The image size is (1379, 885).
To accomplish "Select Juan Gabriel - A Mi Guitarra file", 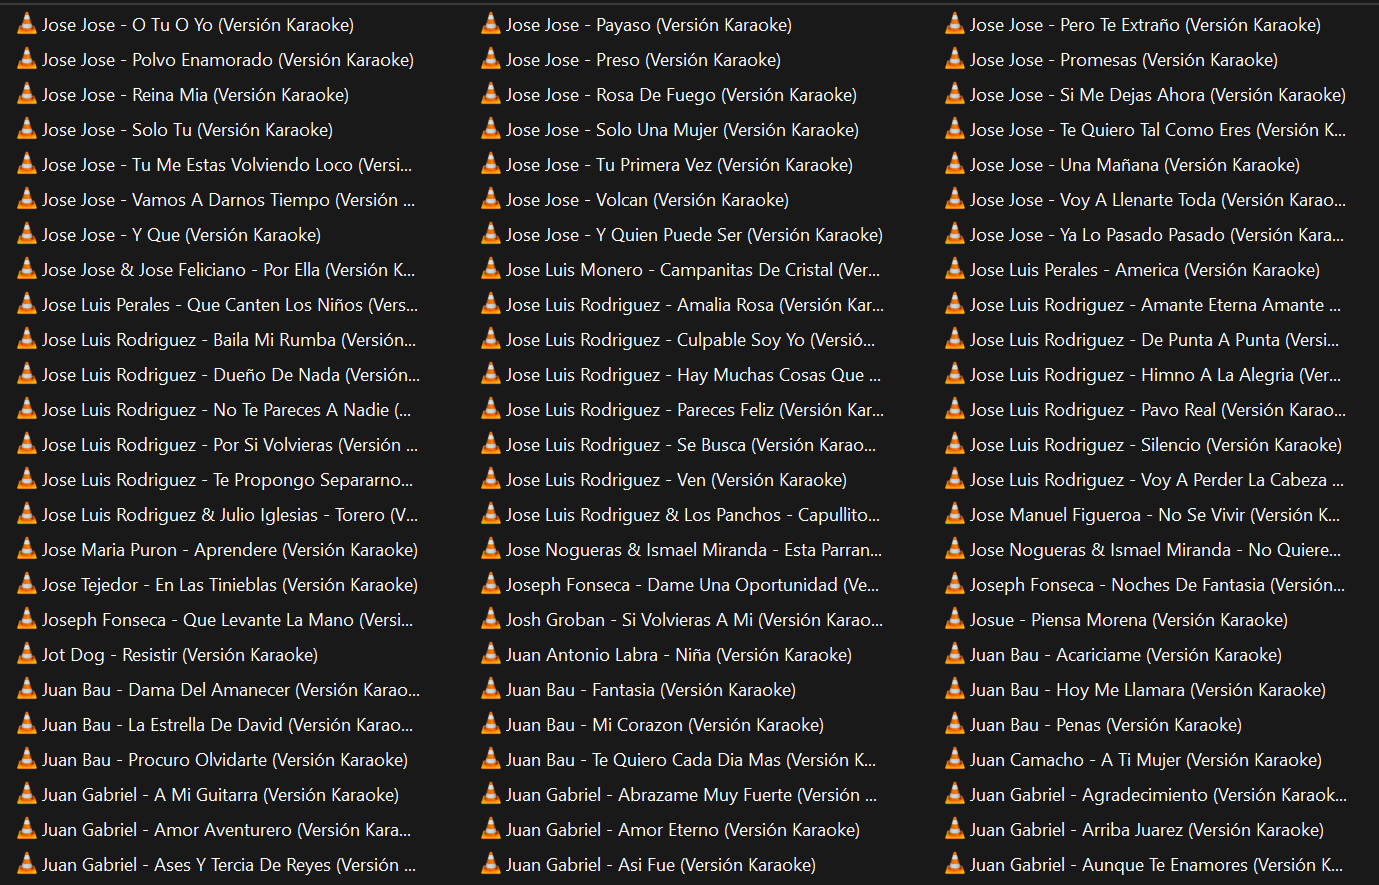I will tap(220, 795).
